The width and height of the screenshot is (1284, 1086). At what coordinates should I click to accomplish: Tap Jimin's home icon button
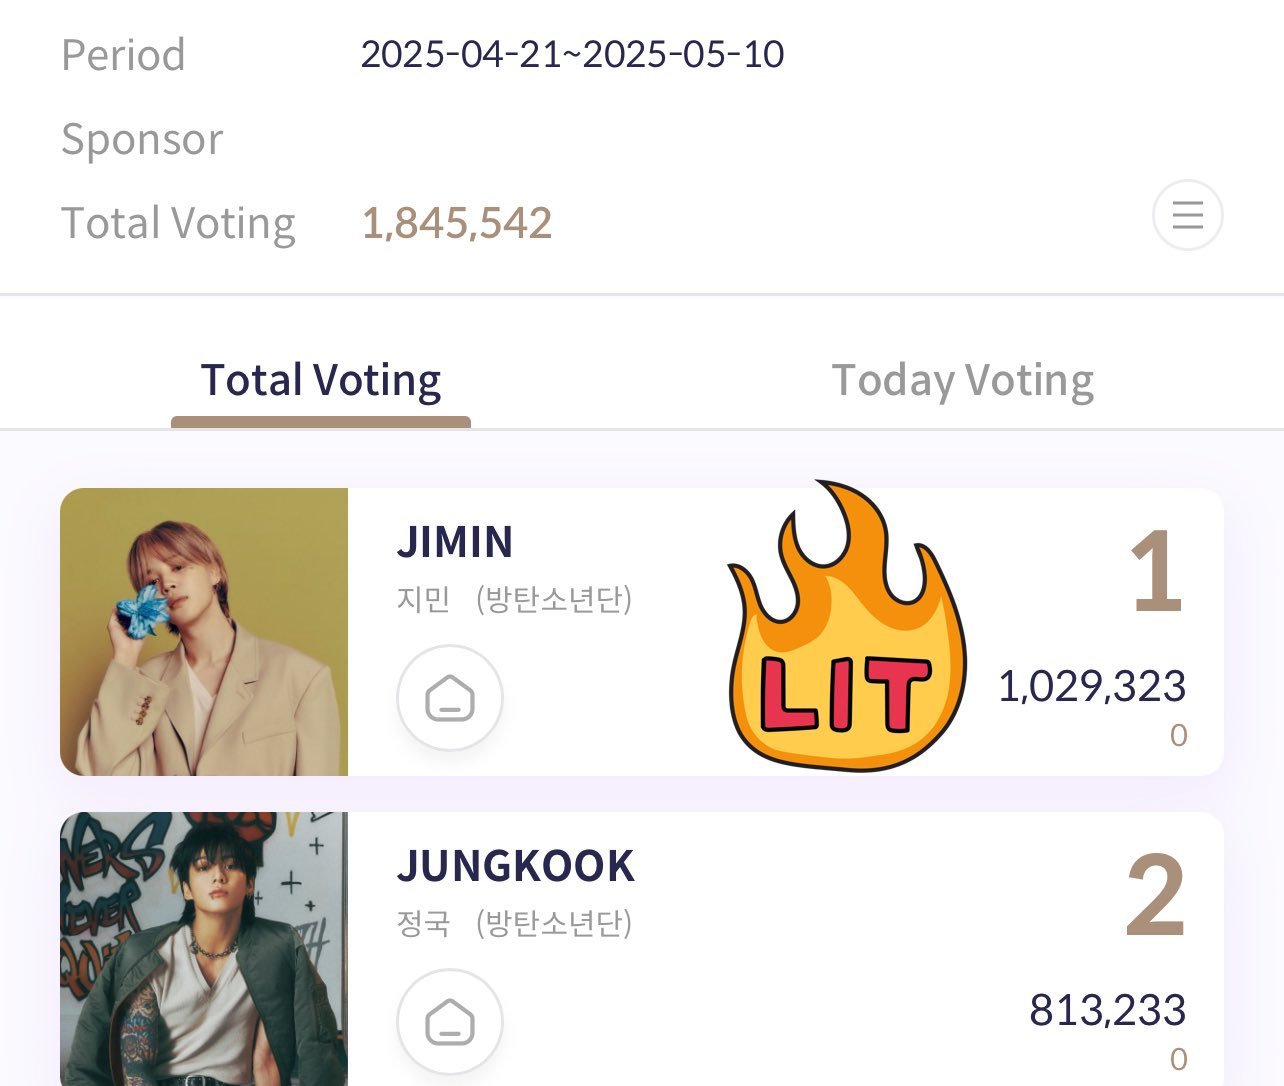[450, 698]
